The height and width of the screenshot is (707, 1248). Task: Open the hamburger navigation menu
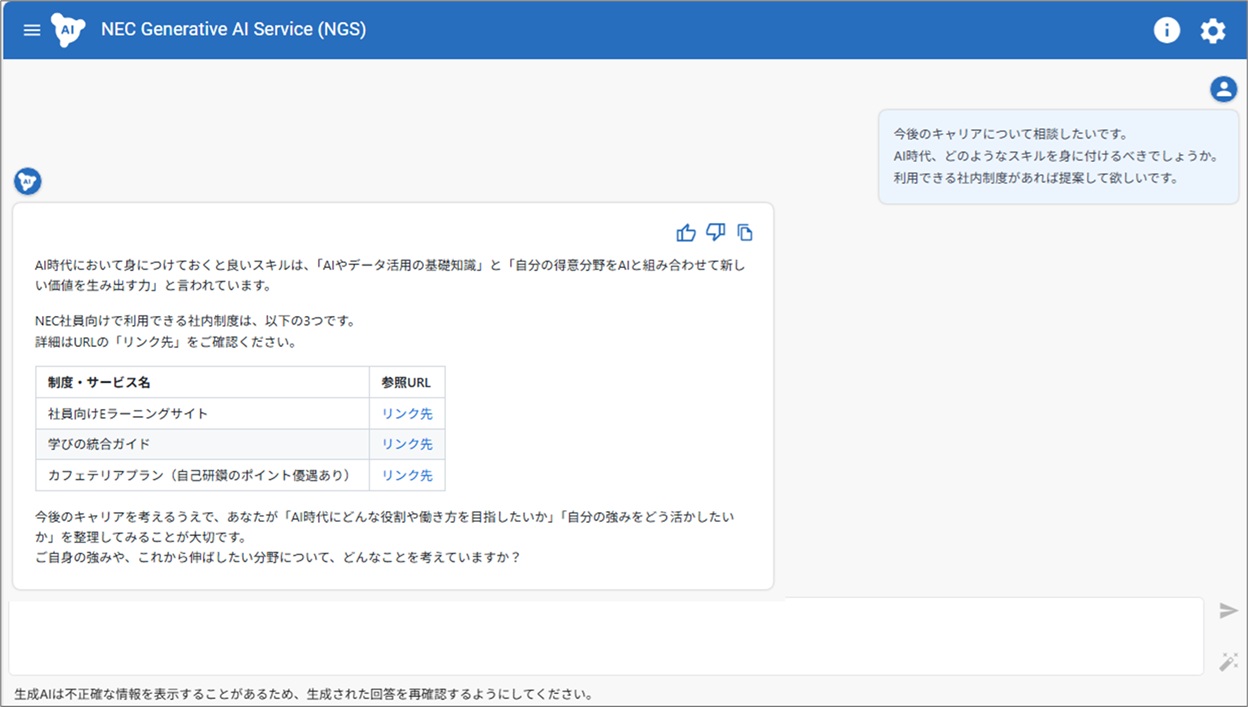click(32, 30)
